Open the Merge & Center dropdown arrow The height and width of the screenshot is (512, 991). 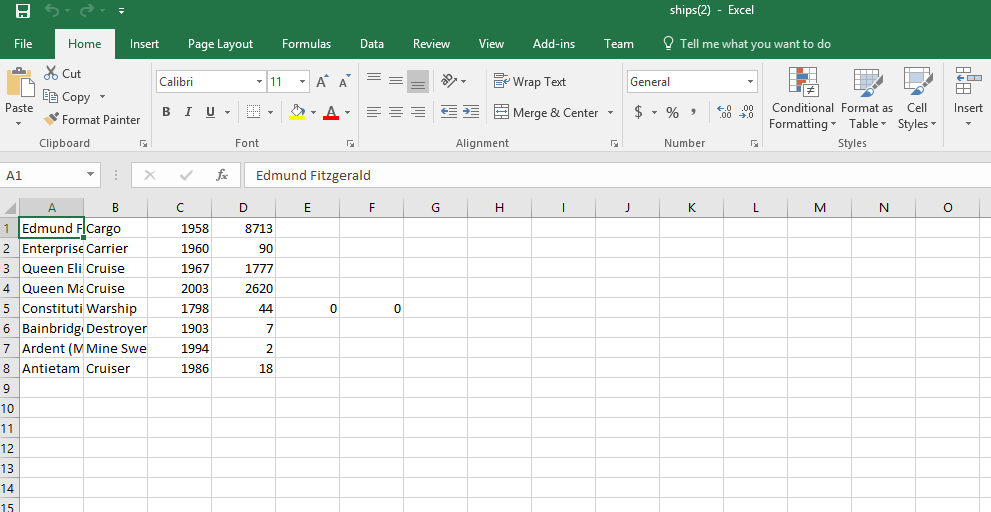tap(611, 113)
